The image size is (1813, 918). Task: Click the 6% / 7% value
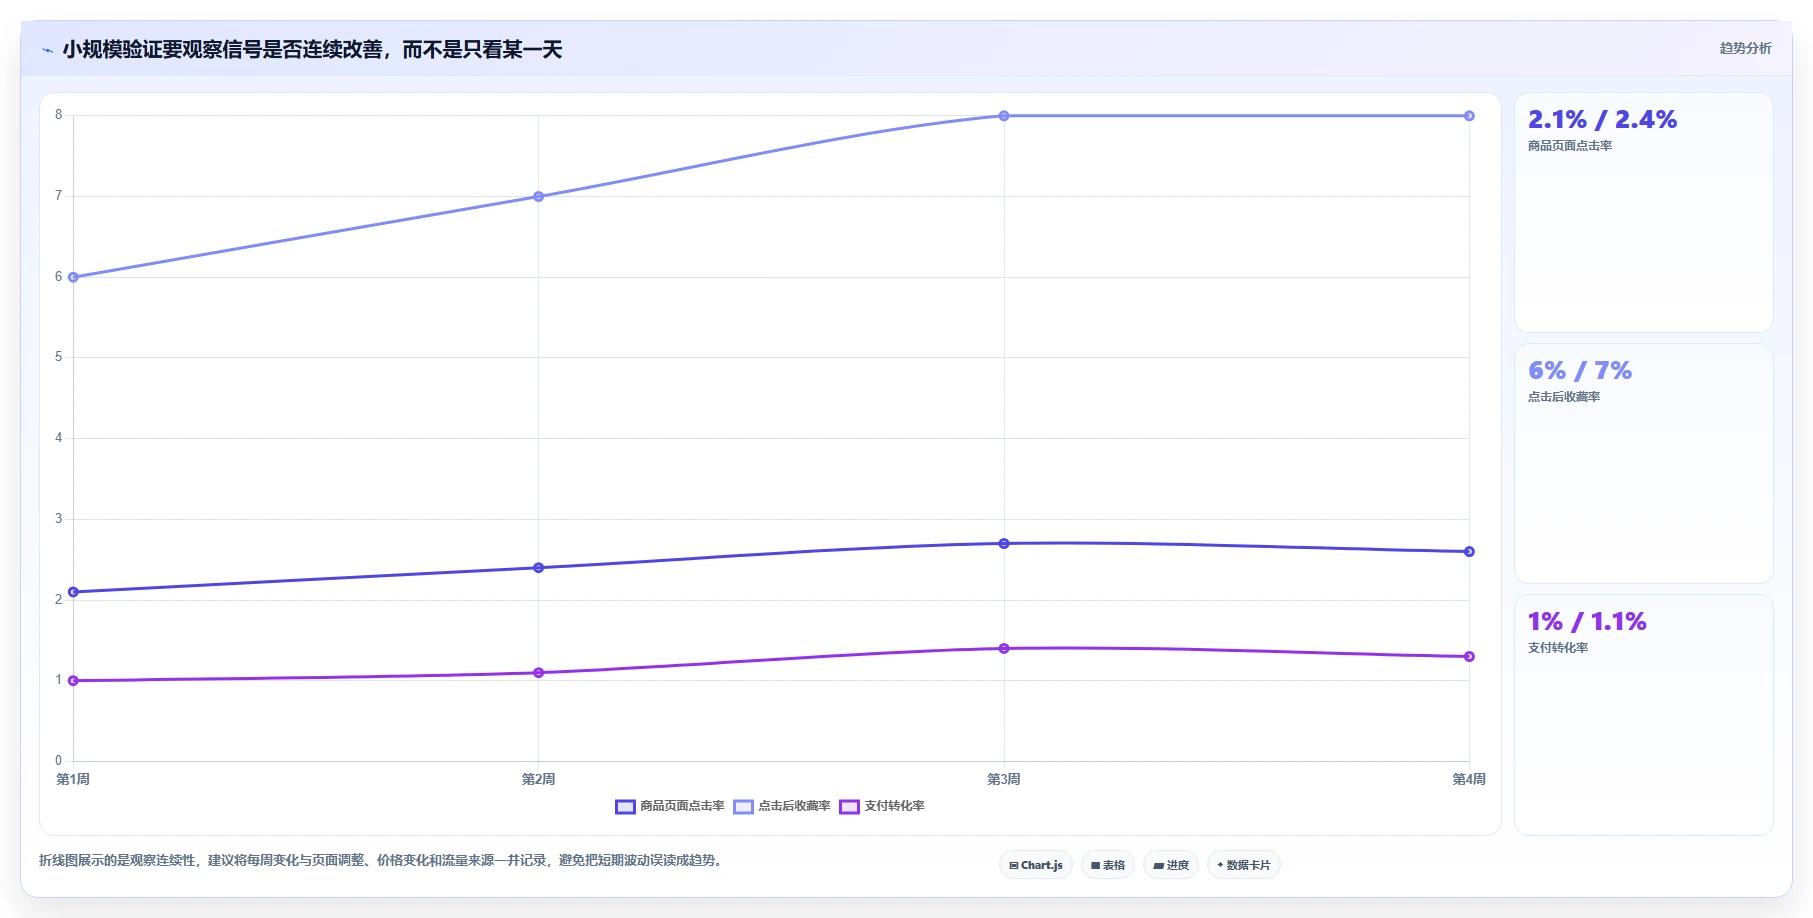[x=1580, y=371]
